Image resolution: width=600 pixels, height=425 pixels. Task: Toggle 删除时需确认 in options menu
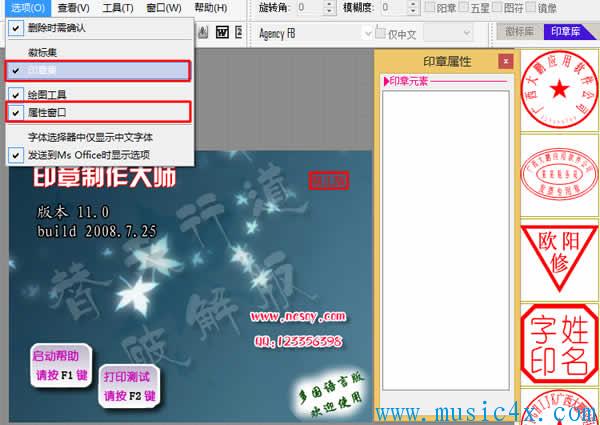[x=100, y=28]
